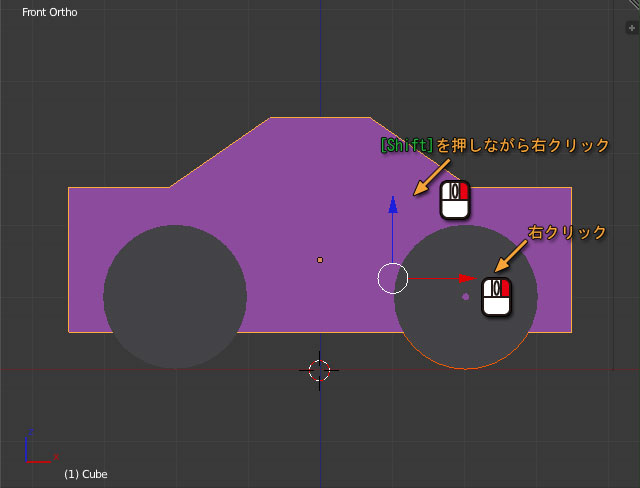The image size is (640, 488).
Task: Click the "(1) Cube" object name label
Action: tap(86, 474)
